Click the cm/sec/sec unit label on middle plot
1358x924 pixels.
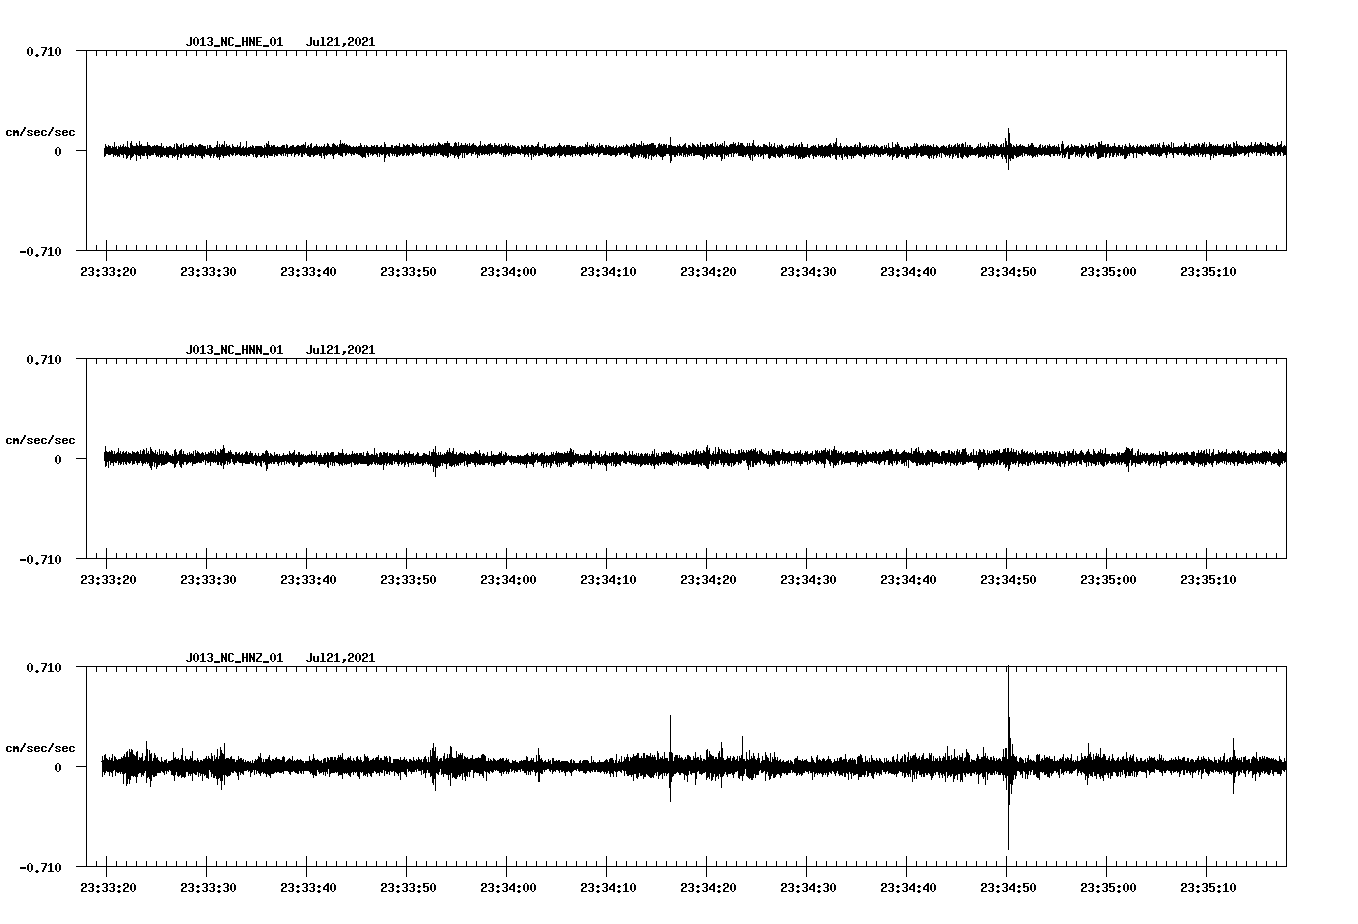(x=42, y=439)
